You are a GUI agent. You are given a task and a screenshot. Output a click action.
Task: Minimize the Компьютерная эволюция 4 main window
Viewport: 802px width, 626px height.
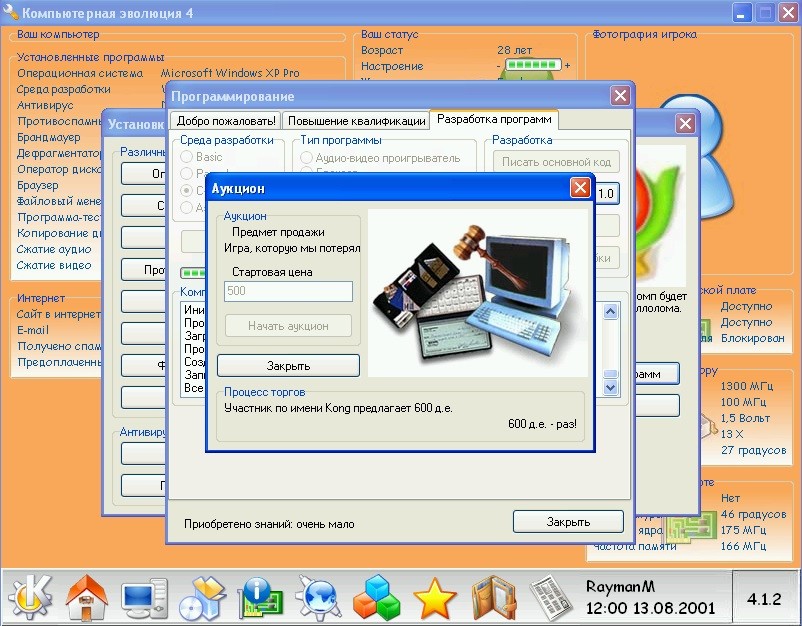click(741, 13)
